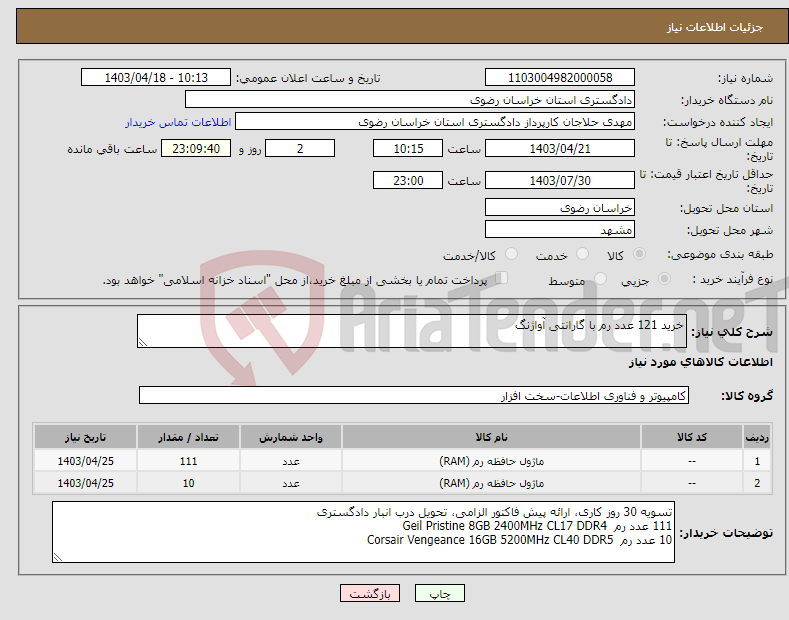This screenshot has width=789, height=620.
Task: Select the خدمت radio button
Action: tap(582, 254)
